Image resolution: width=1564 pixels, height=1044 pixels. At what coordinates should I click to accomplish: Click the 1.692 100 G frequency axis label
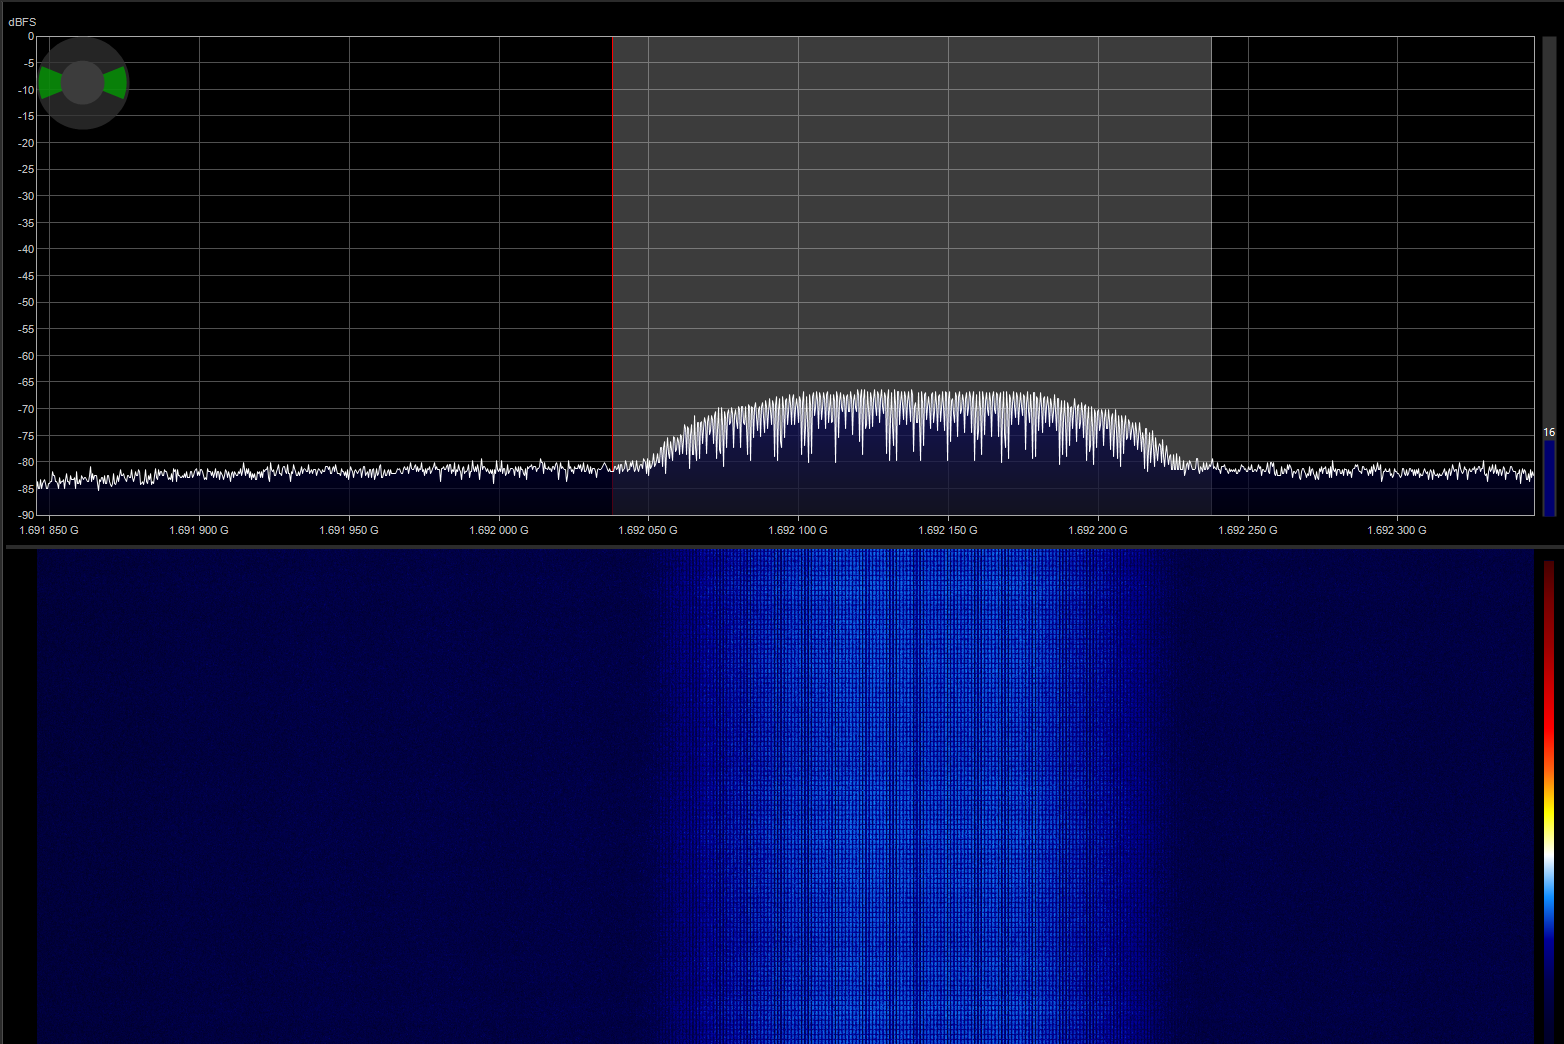[x=797, y=530]
